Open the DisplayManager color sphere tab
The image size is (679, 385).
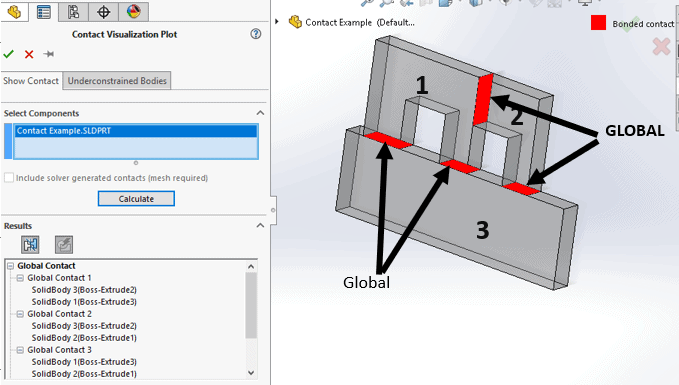134,12
